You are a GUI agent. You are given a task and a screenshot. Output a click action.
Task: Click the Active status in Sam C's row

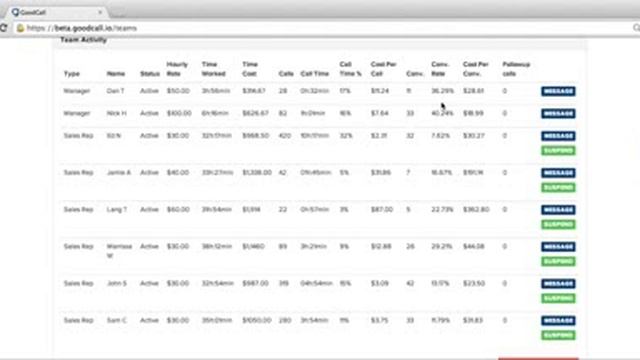[149, 320]
